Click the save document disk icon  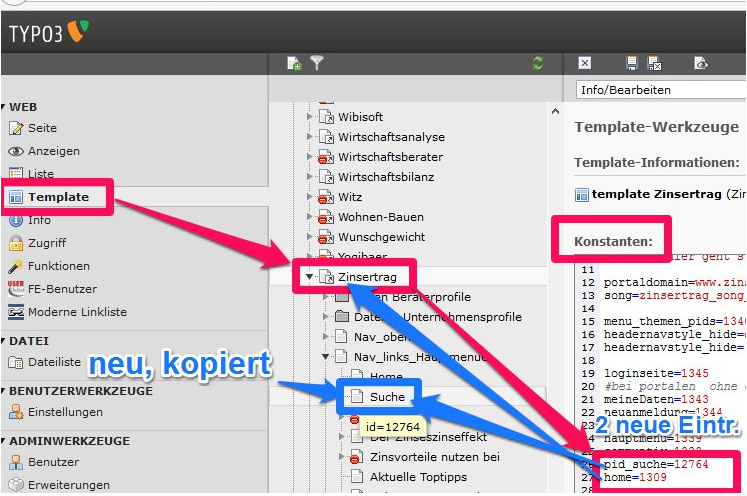click(632, 63)
